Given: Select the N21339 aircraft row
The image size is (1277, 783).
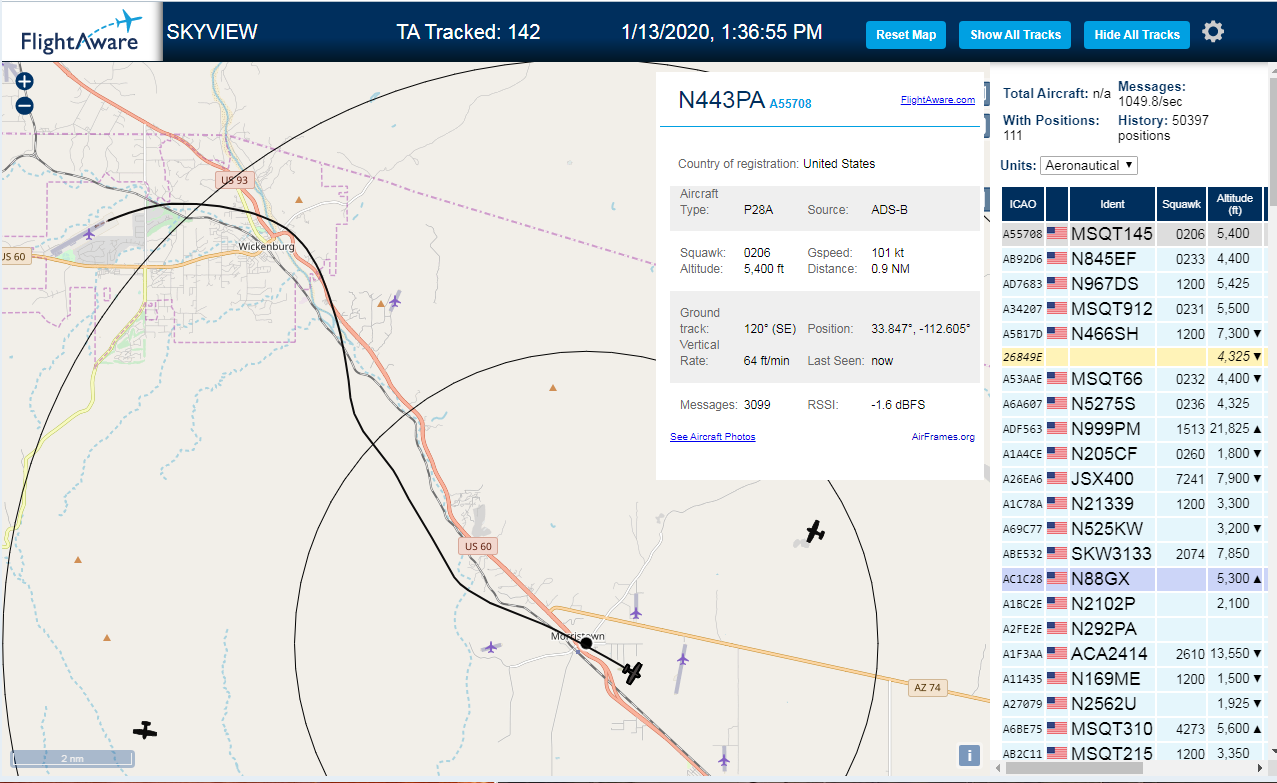Looking at the screenshot, I should [1134, 504].
